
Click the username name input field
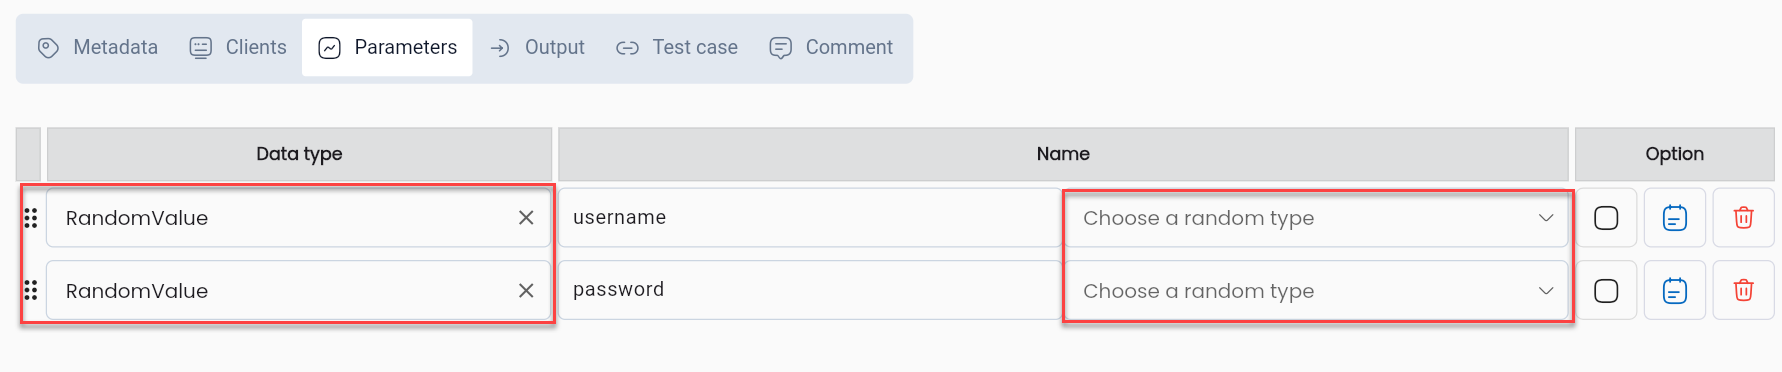[810, 218]
